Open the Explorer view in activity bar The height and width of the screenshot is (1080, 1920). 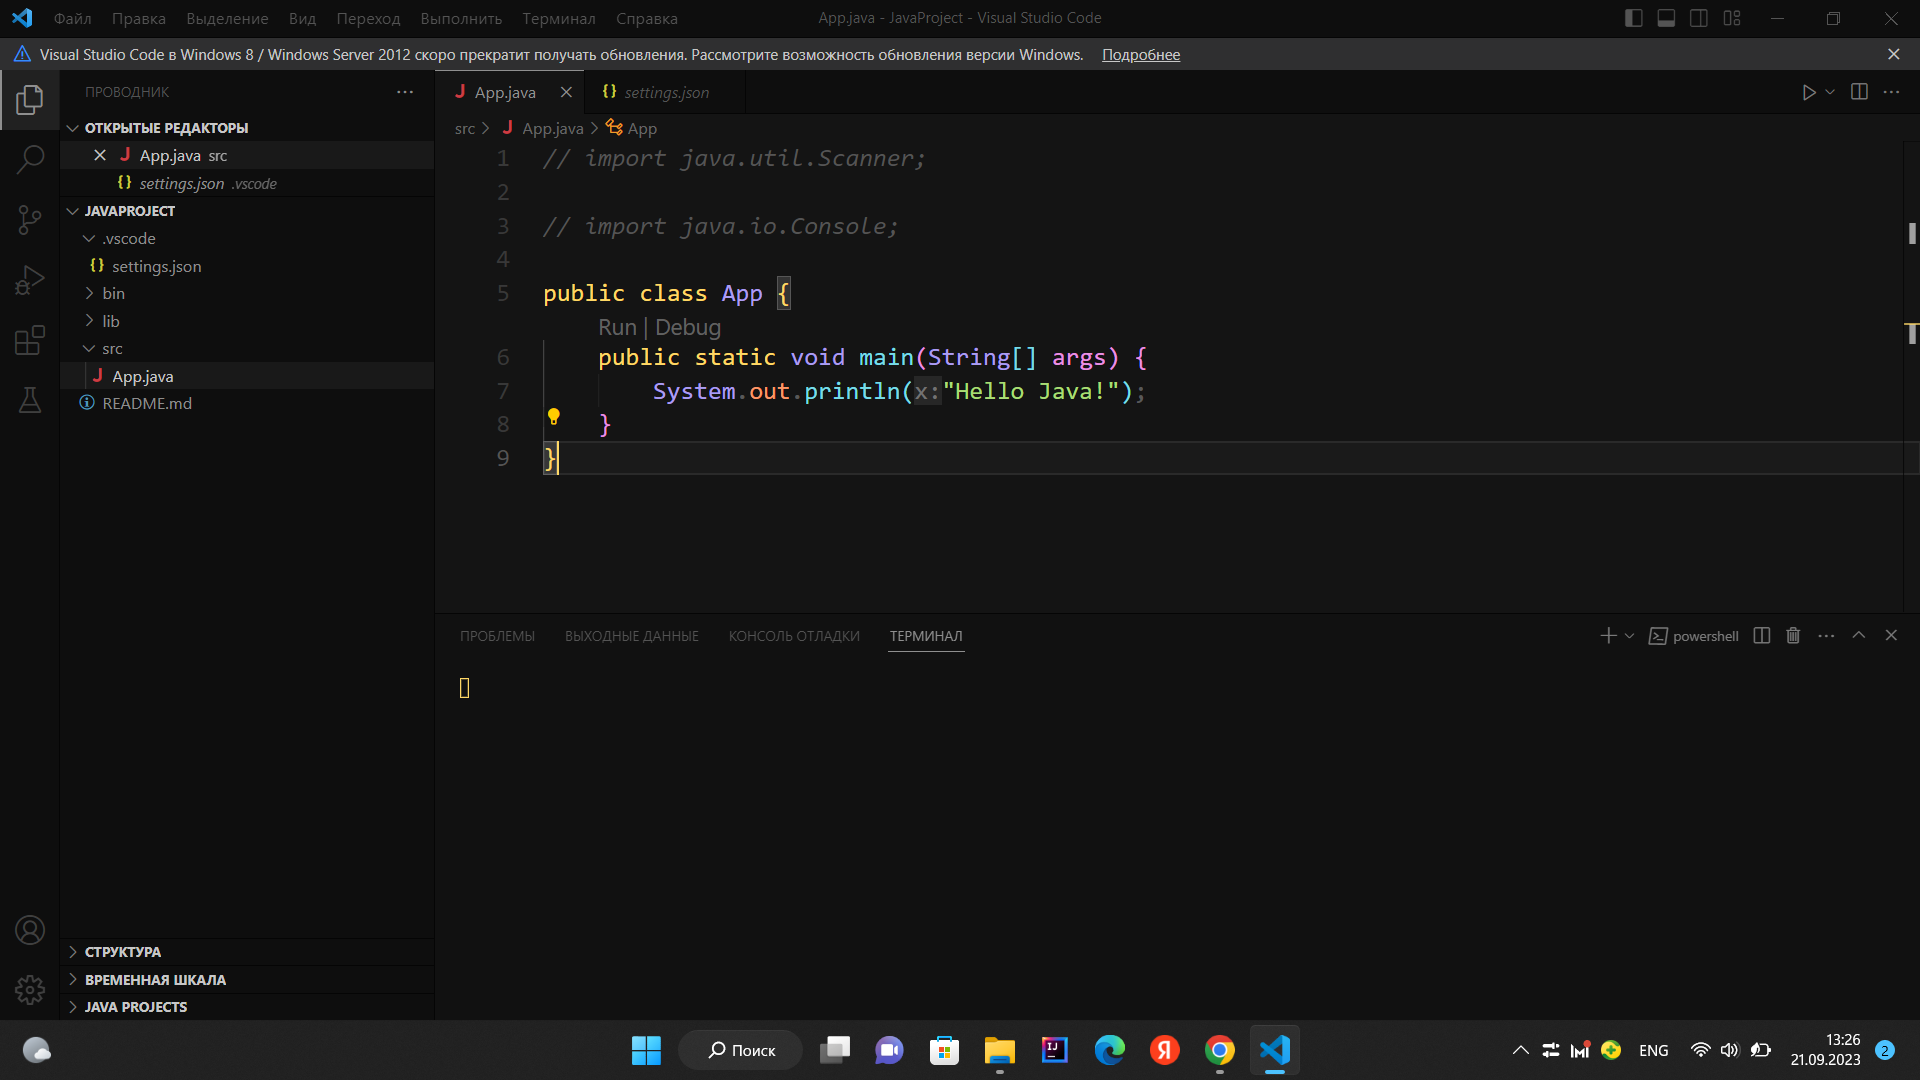30,99
